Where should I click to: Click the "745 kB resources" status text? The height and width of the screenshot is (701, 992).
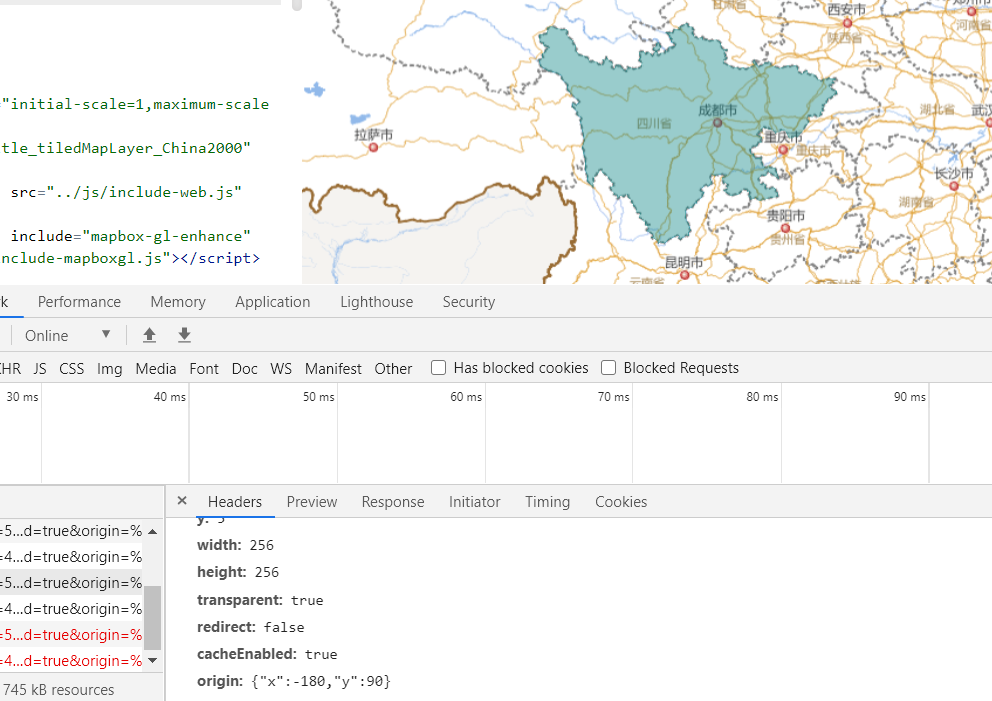pyautogui.click(x=58, y=690)
